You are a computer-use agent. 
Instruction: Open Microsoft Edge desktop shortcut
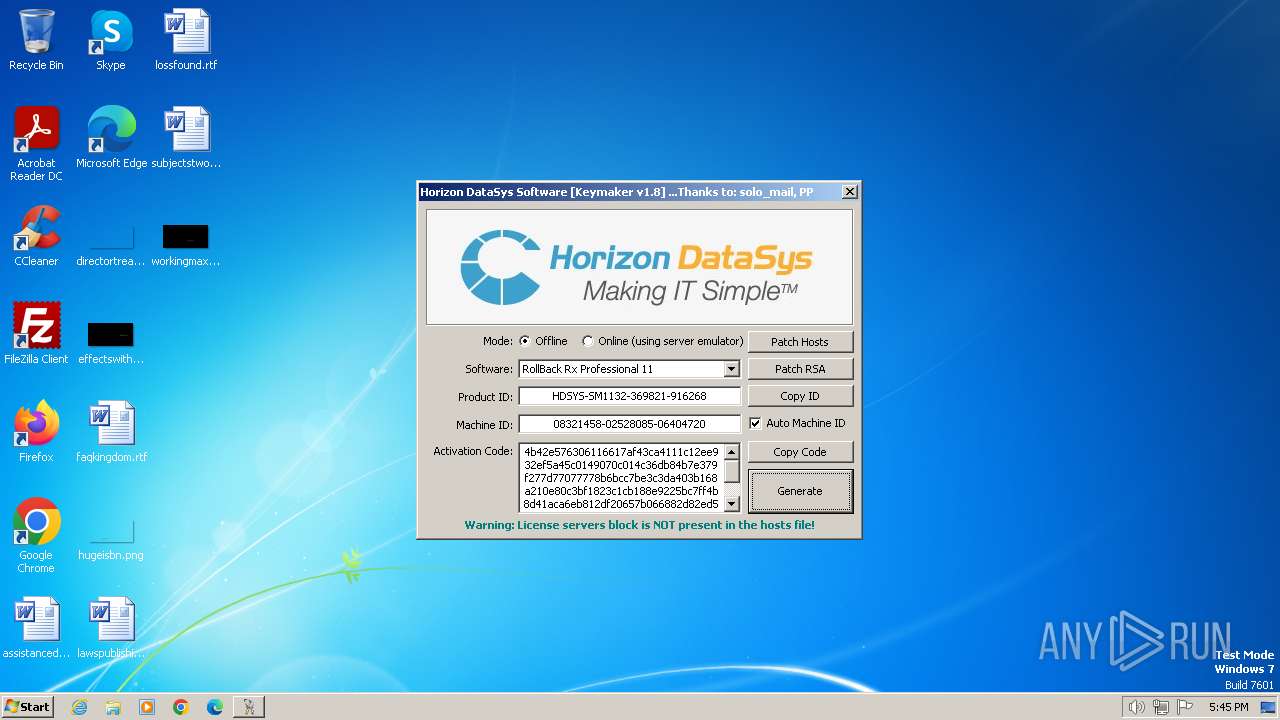pos(111,137)
